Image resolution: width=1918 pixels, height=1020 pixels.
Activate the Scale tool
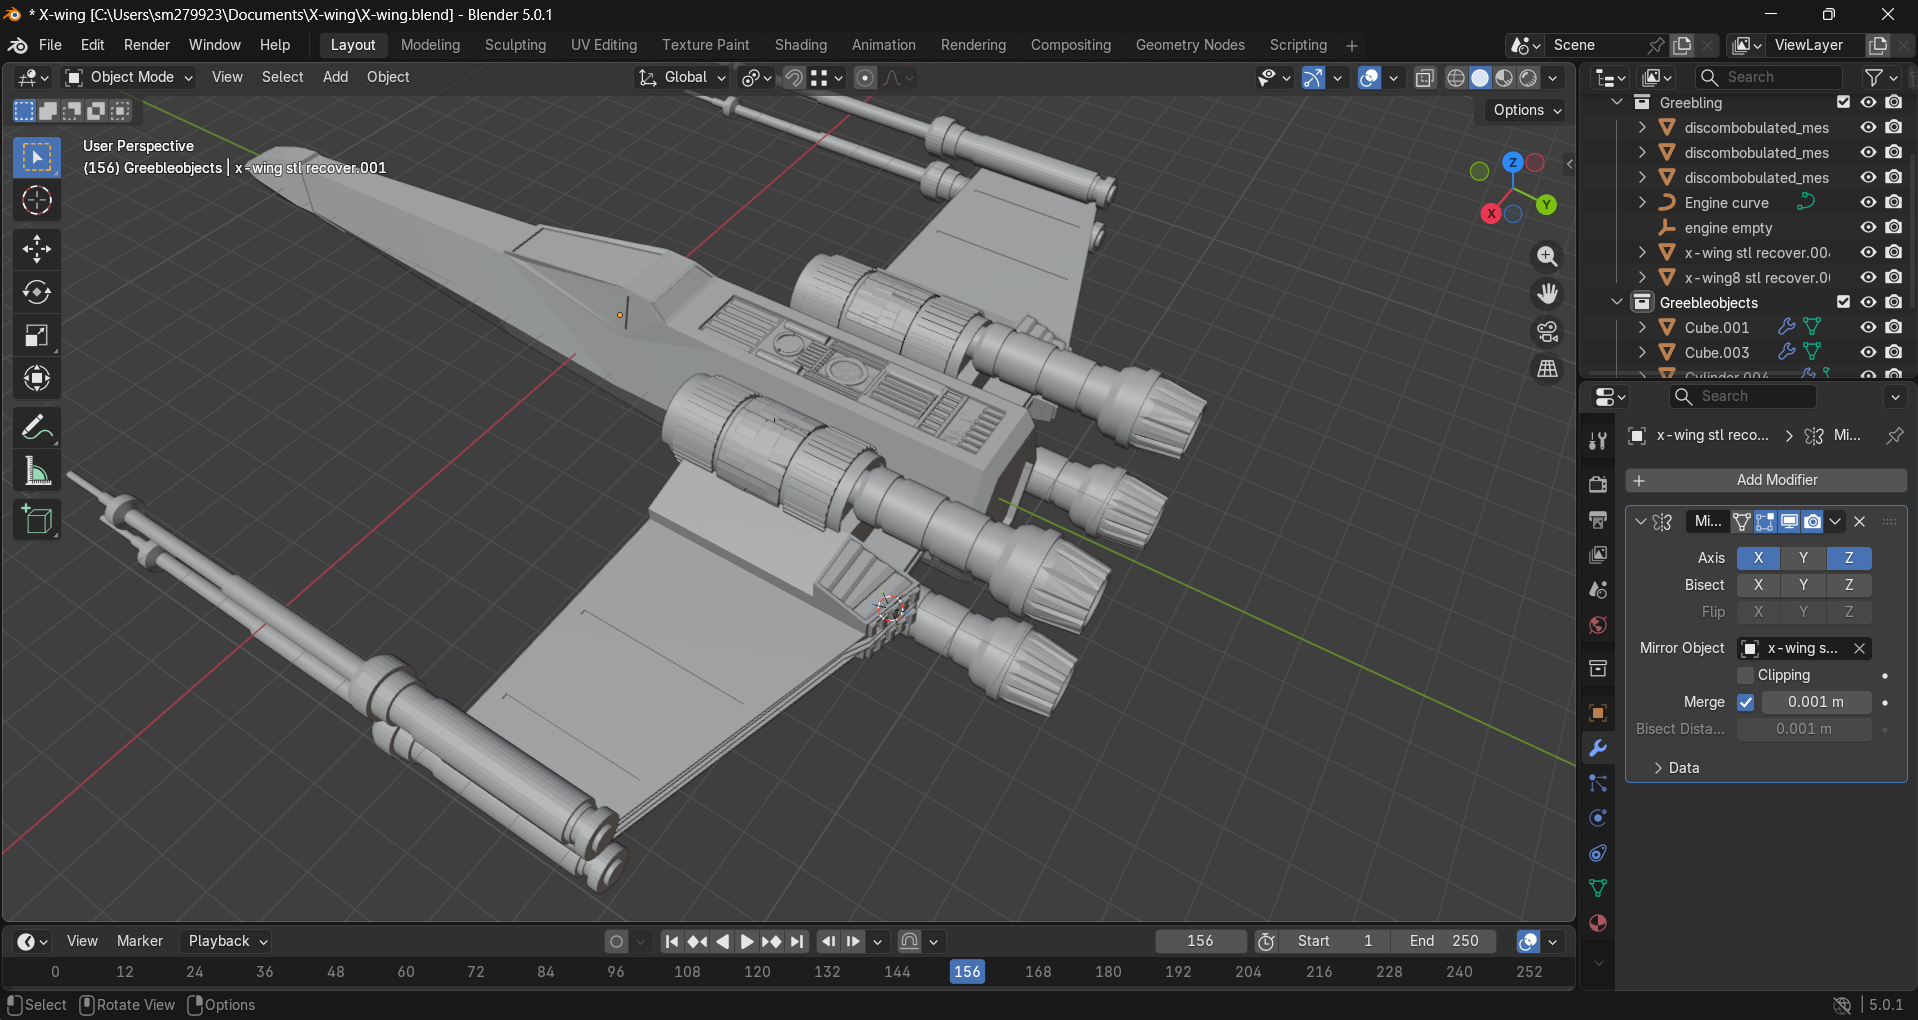37,335
